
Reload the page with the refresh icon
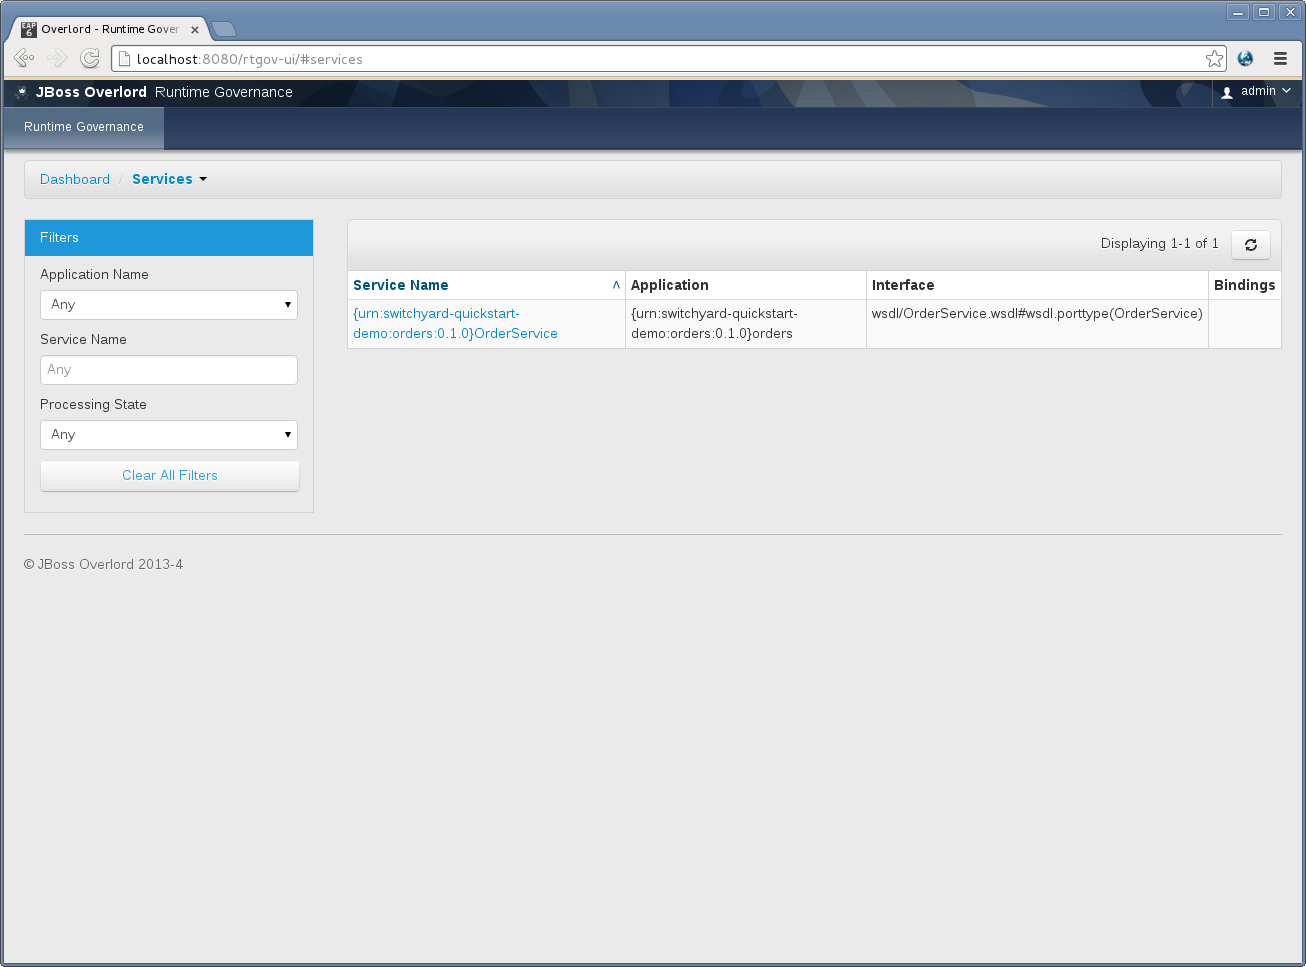89,58
